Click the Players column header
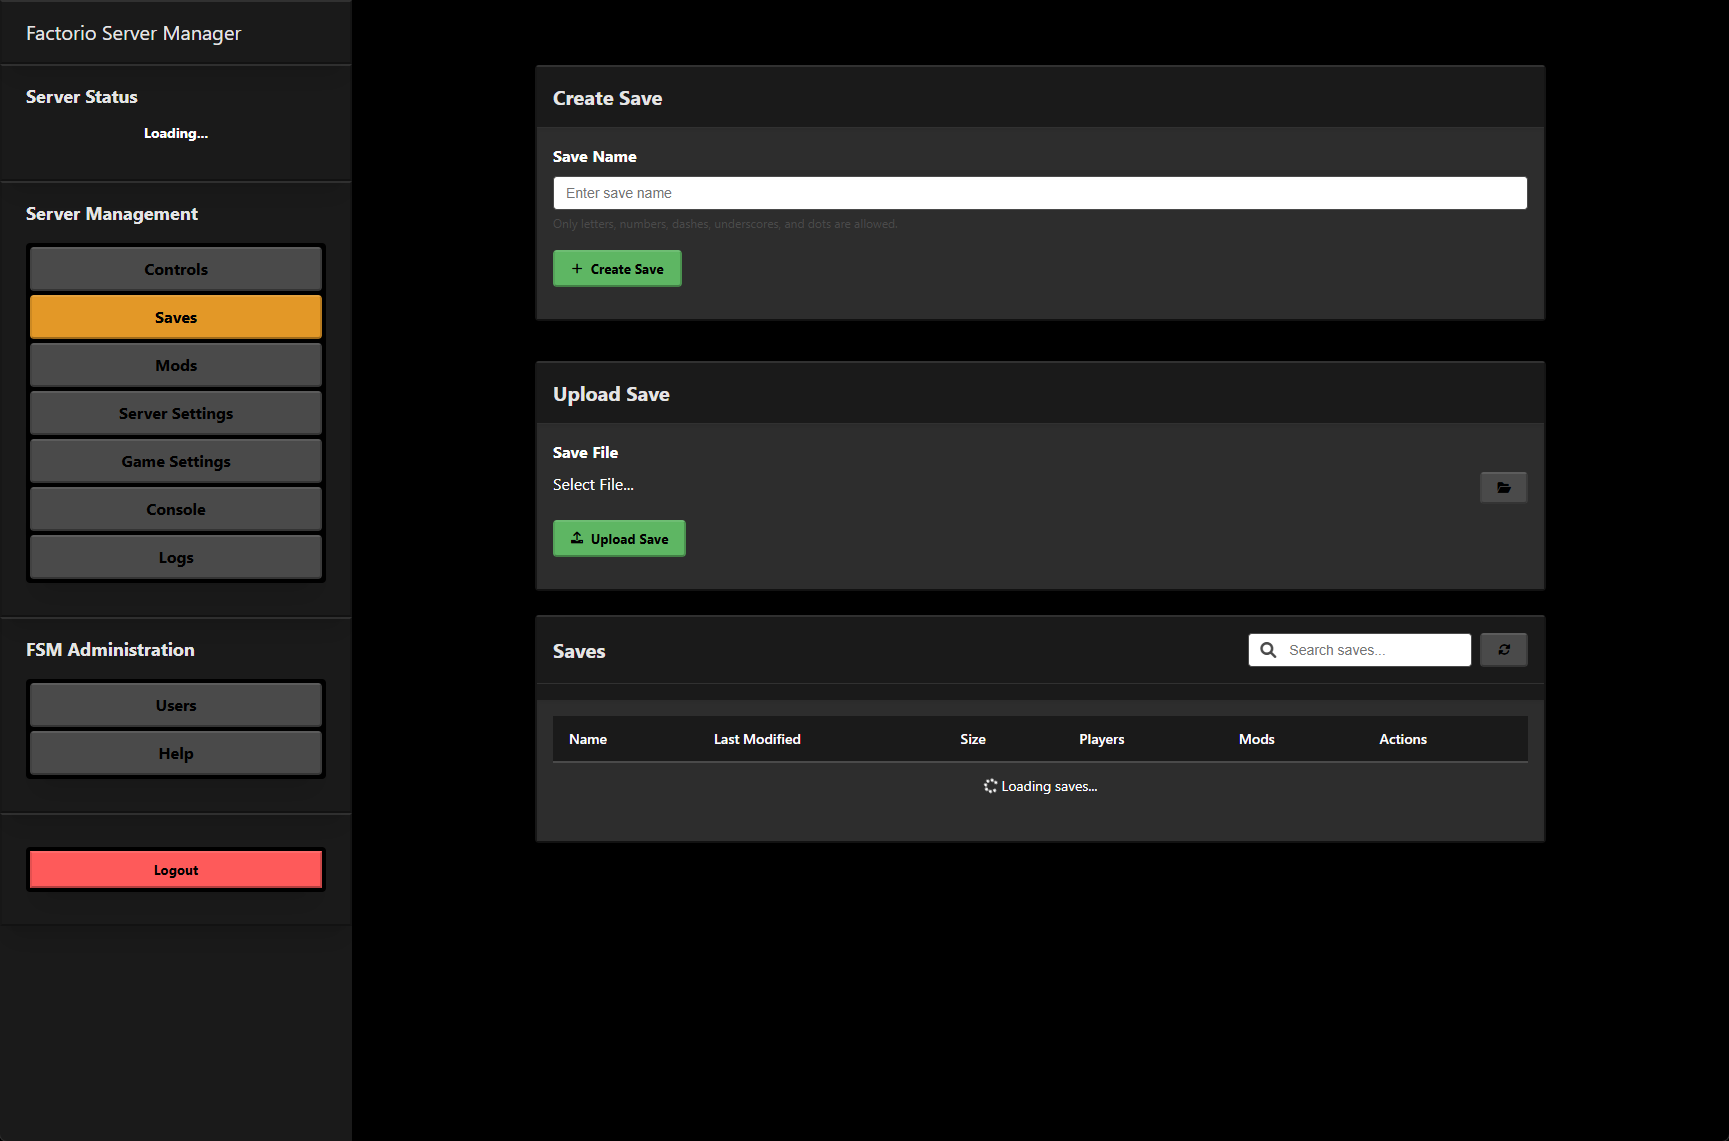This screenshot has width=1729, height=1141. pyautogui.click(x=1102, y=739)
